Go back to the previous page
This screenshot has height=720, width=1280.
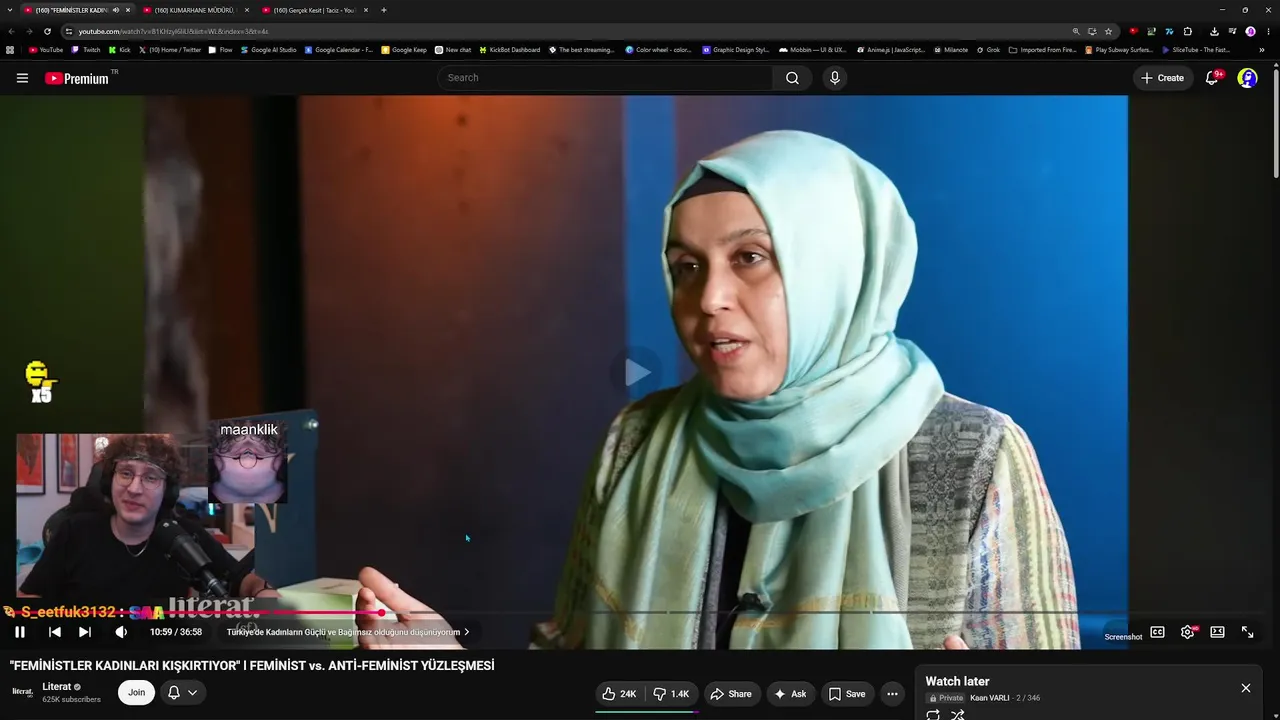[x=11, y=31]
